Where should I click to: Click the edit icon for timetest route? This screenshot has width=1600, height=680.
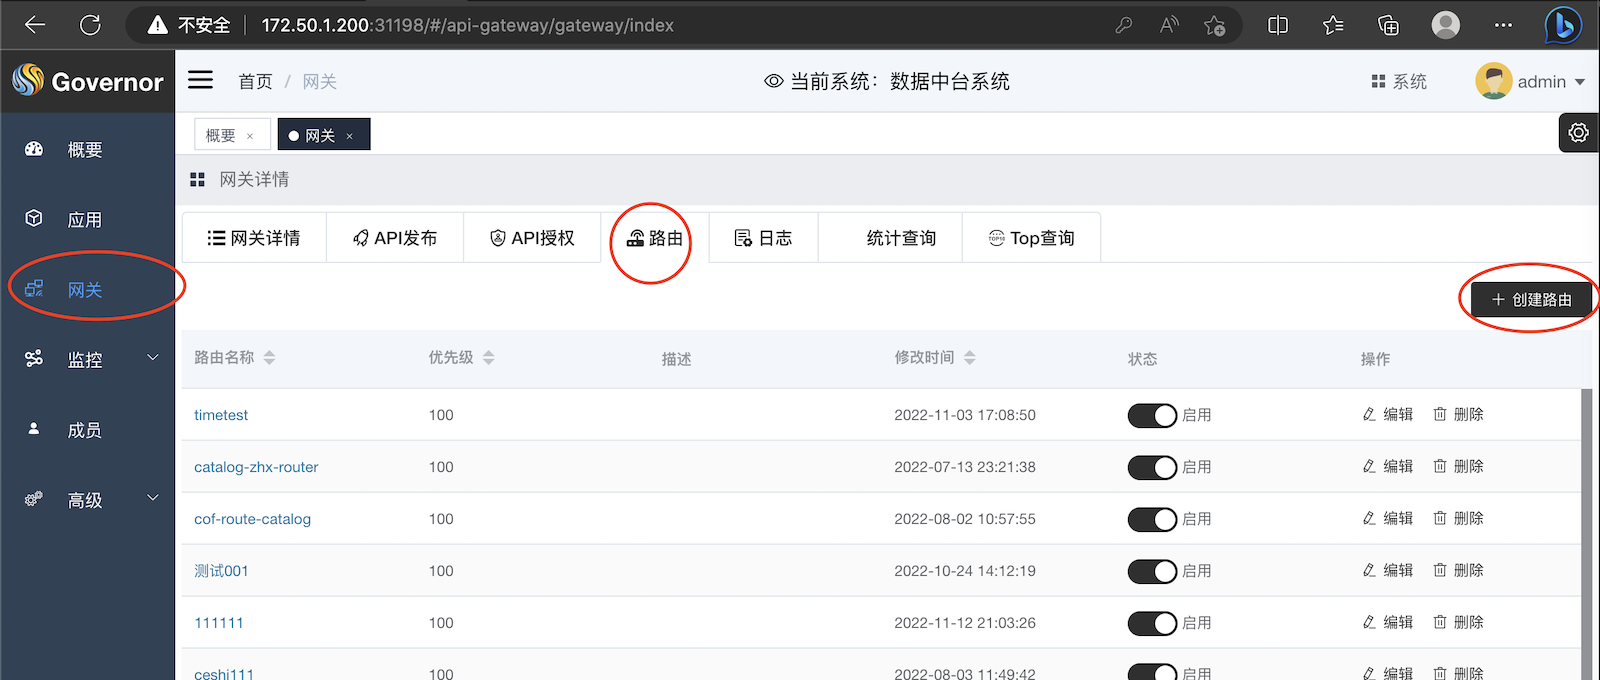[1369, 414]
